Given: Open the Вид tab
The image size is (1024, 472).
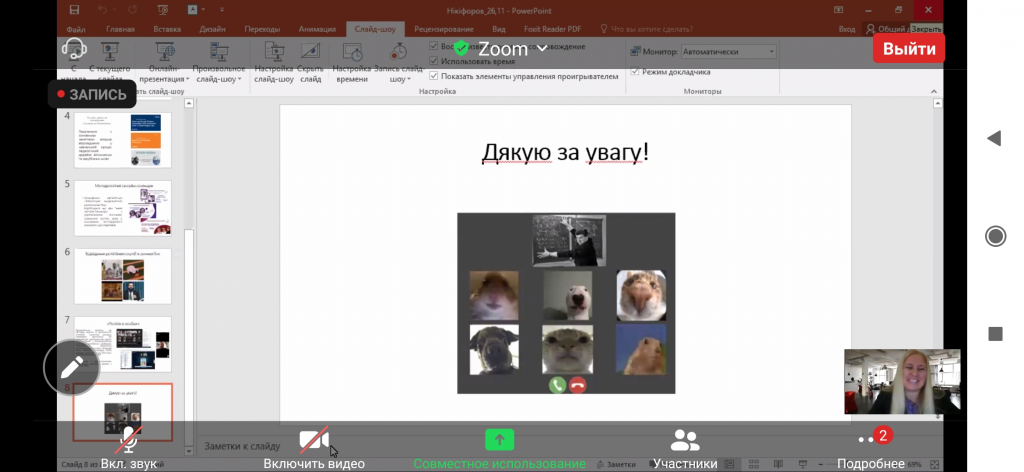Looking at the screenshot, I should (x=499, y=29).
